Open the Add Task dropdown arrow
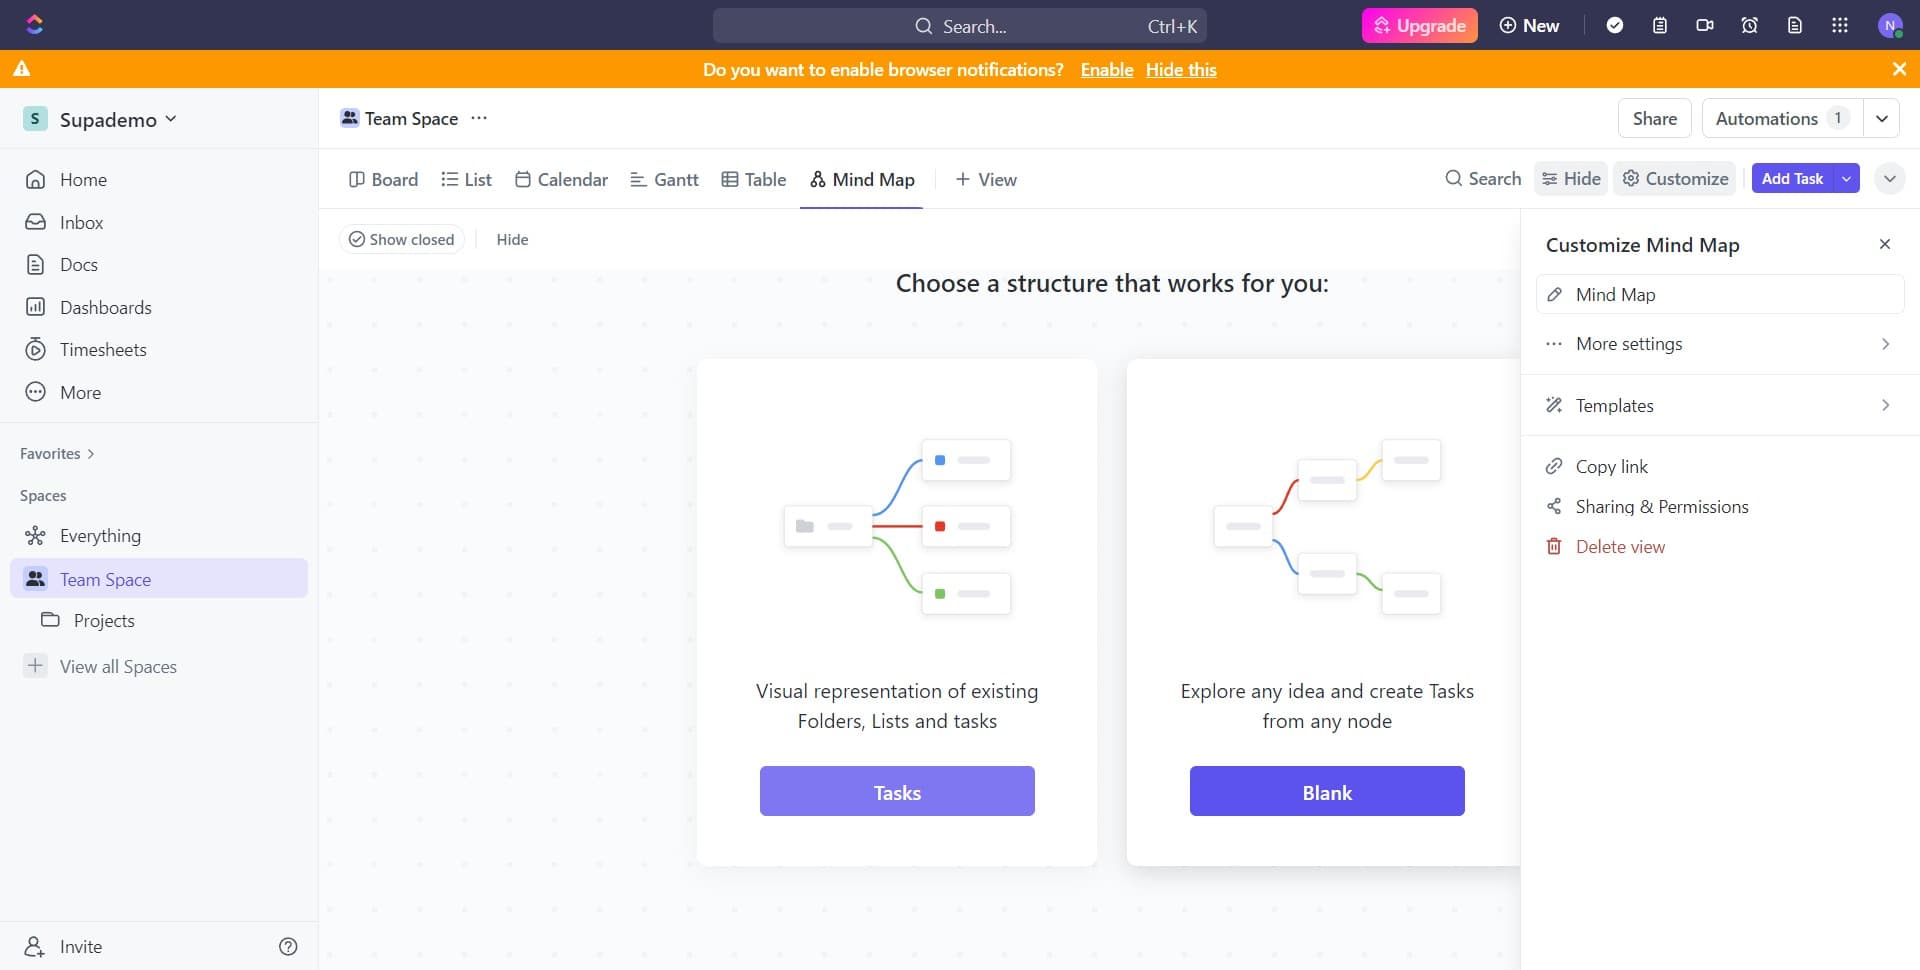Viewport: 1920px width, 970px height. tap(1846, 179)
